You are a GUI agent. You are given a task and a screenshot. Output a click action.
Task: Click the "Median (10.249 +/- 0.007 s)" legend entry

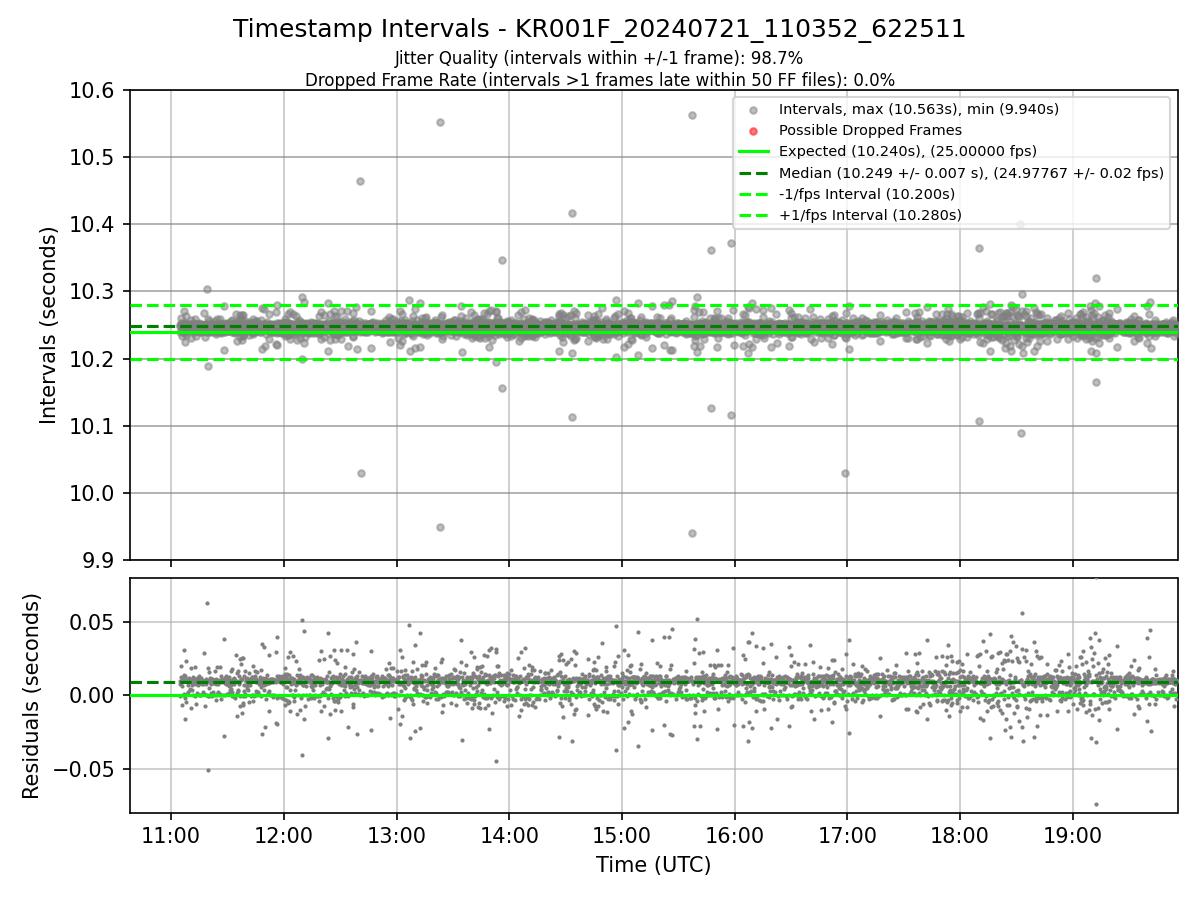click(971, 173)
